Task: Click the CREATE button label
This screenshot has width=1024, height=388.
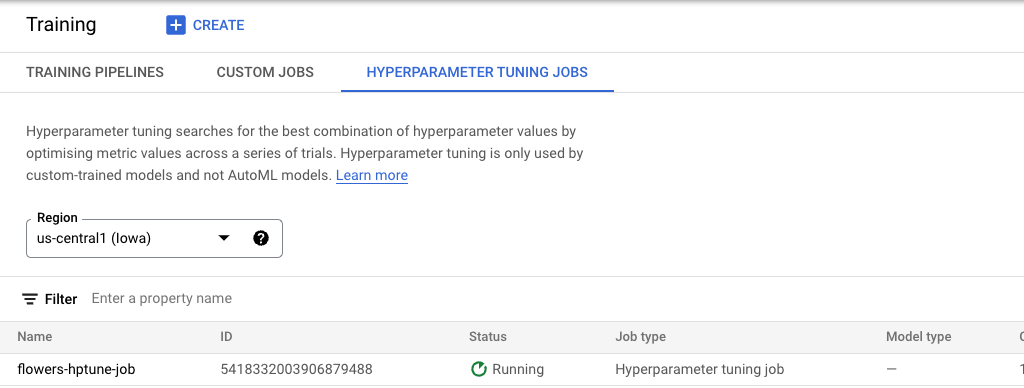Action: click(218, 25)
